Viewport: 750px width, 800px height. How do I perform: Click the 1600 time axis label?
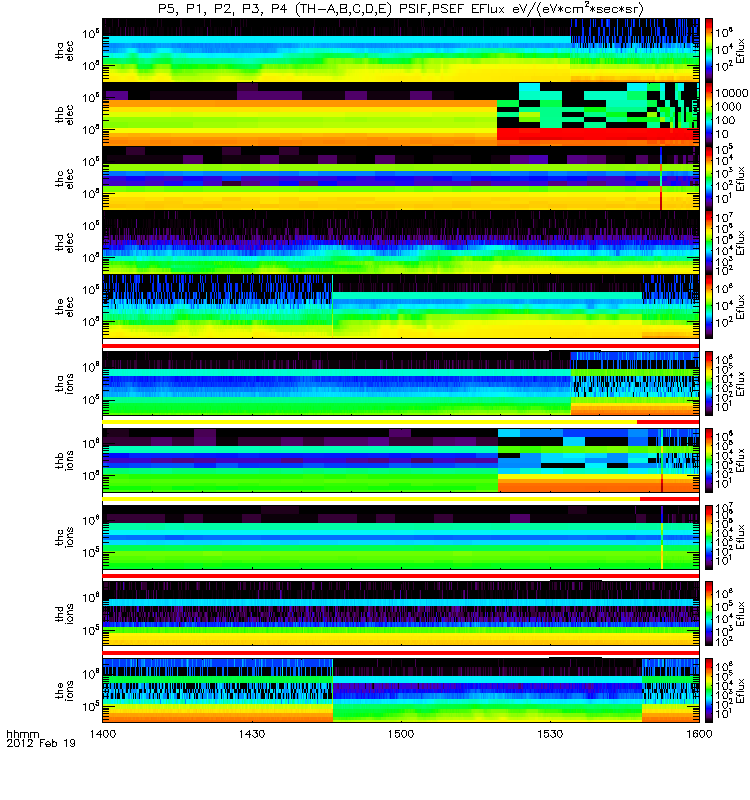coord(699,734)
